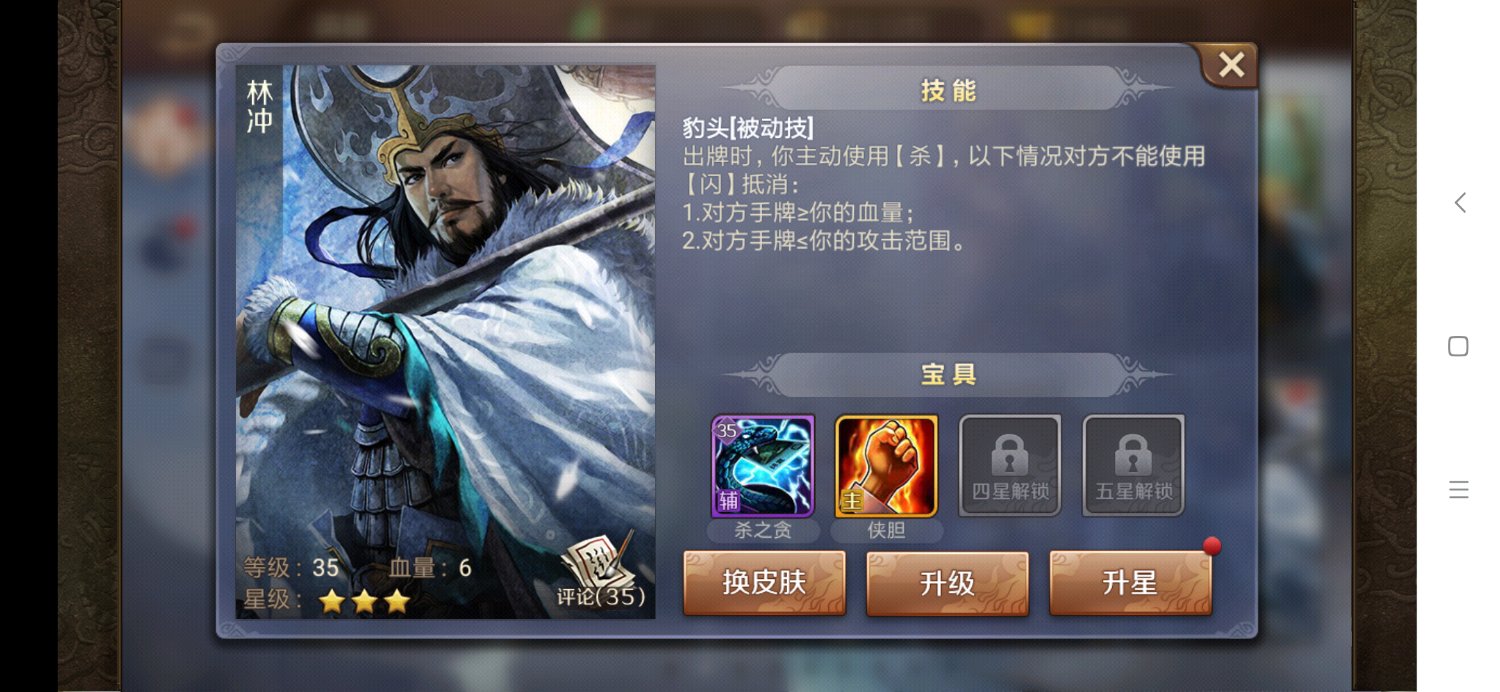Tap the Android home square button
The image size is (1500, 692).
(x=1458, y=346)
